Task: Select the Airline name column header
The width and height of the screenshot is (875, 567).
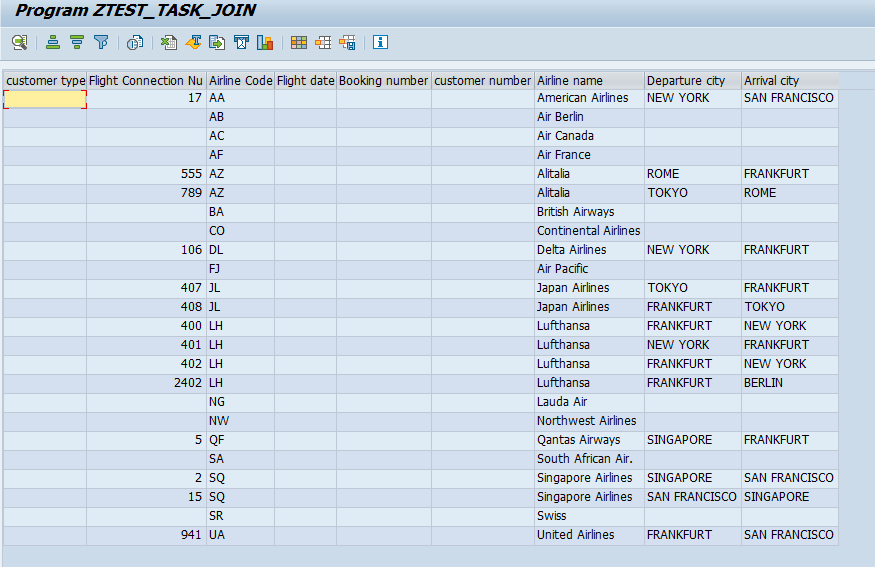Action: pyautogui.click(x=589, y=80)
